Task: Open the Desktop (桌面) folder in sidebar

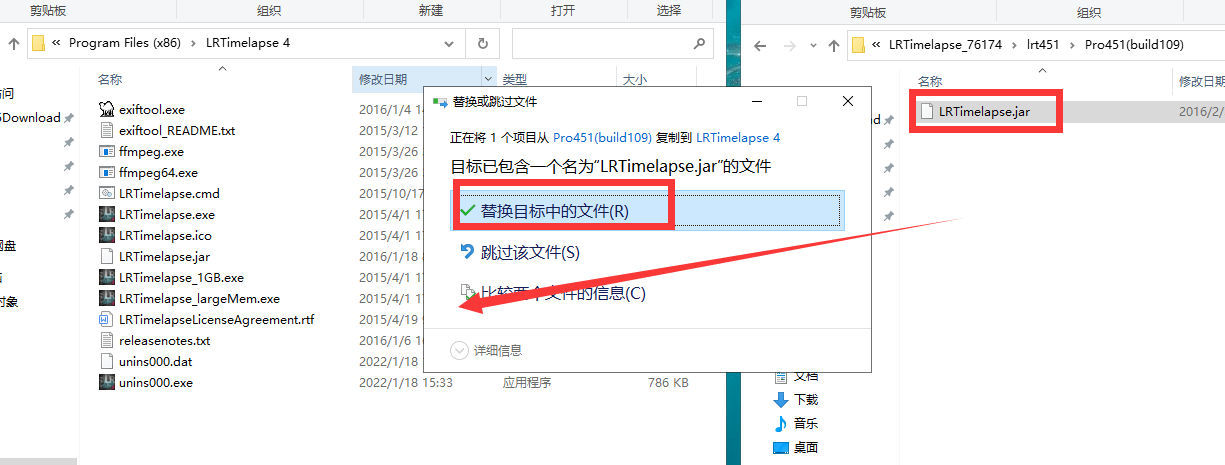Action: click(782, 447)
